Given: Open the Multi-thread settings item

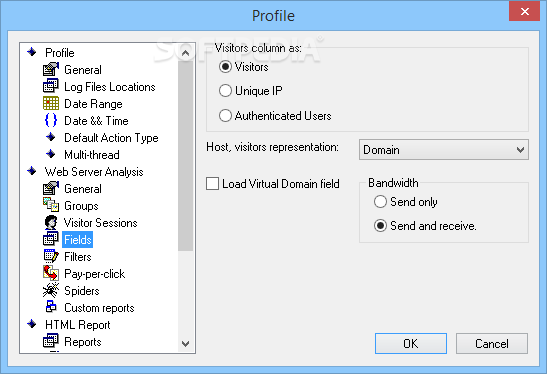Looking at the screenshot, I should [x=92, y=155].
